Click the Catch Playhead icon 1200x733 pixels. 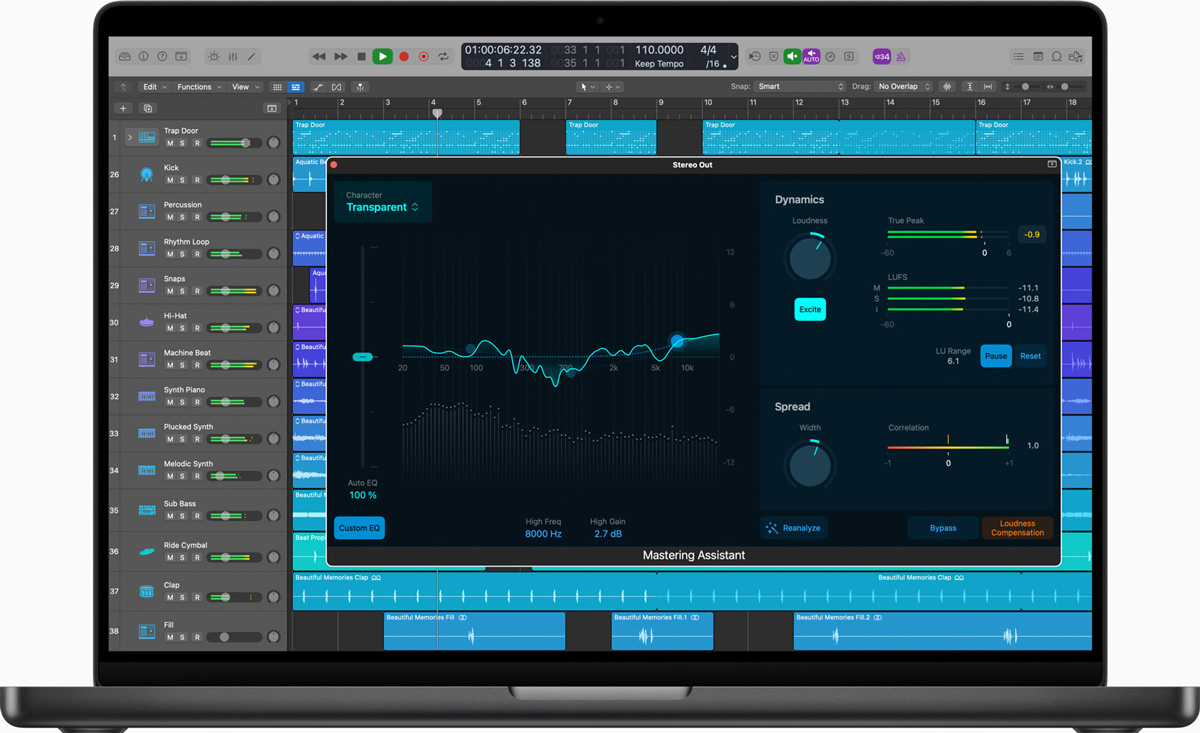pos(361,87)
